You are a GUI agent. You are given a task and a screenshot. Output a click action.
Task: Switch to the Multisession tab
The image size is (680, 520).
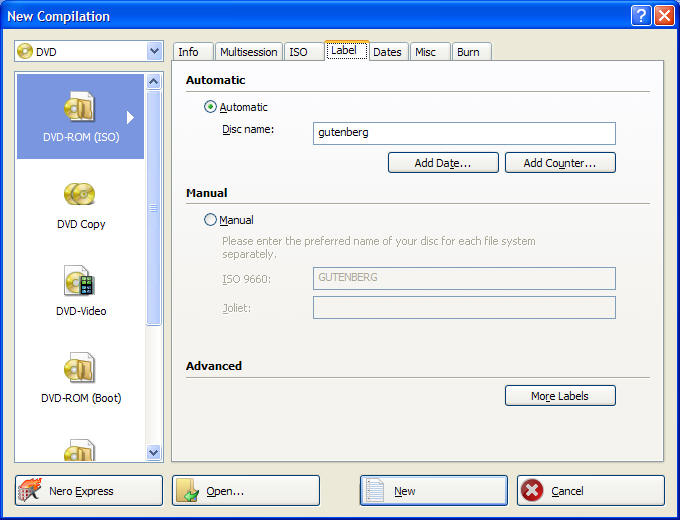pos(248,52)
